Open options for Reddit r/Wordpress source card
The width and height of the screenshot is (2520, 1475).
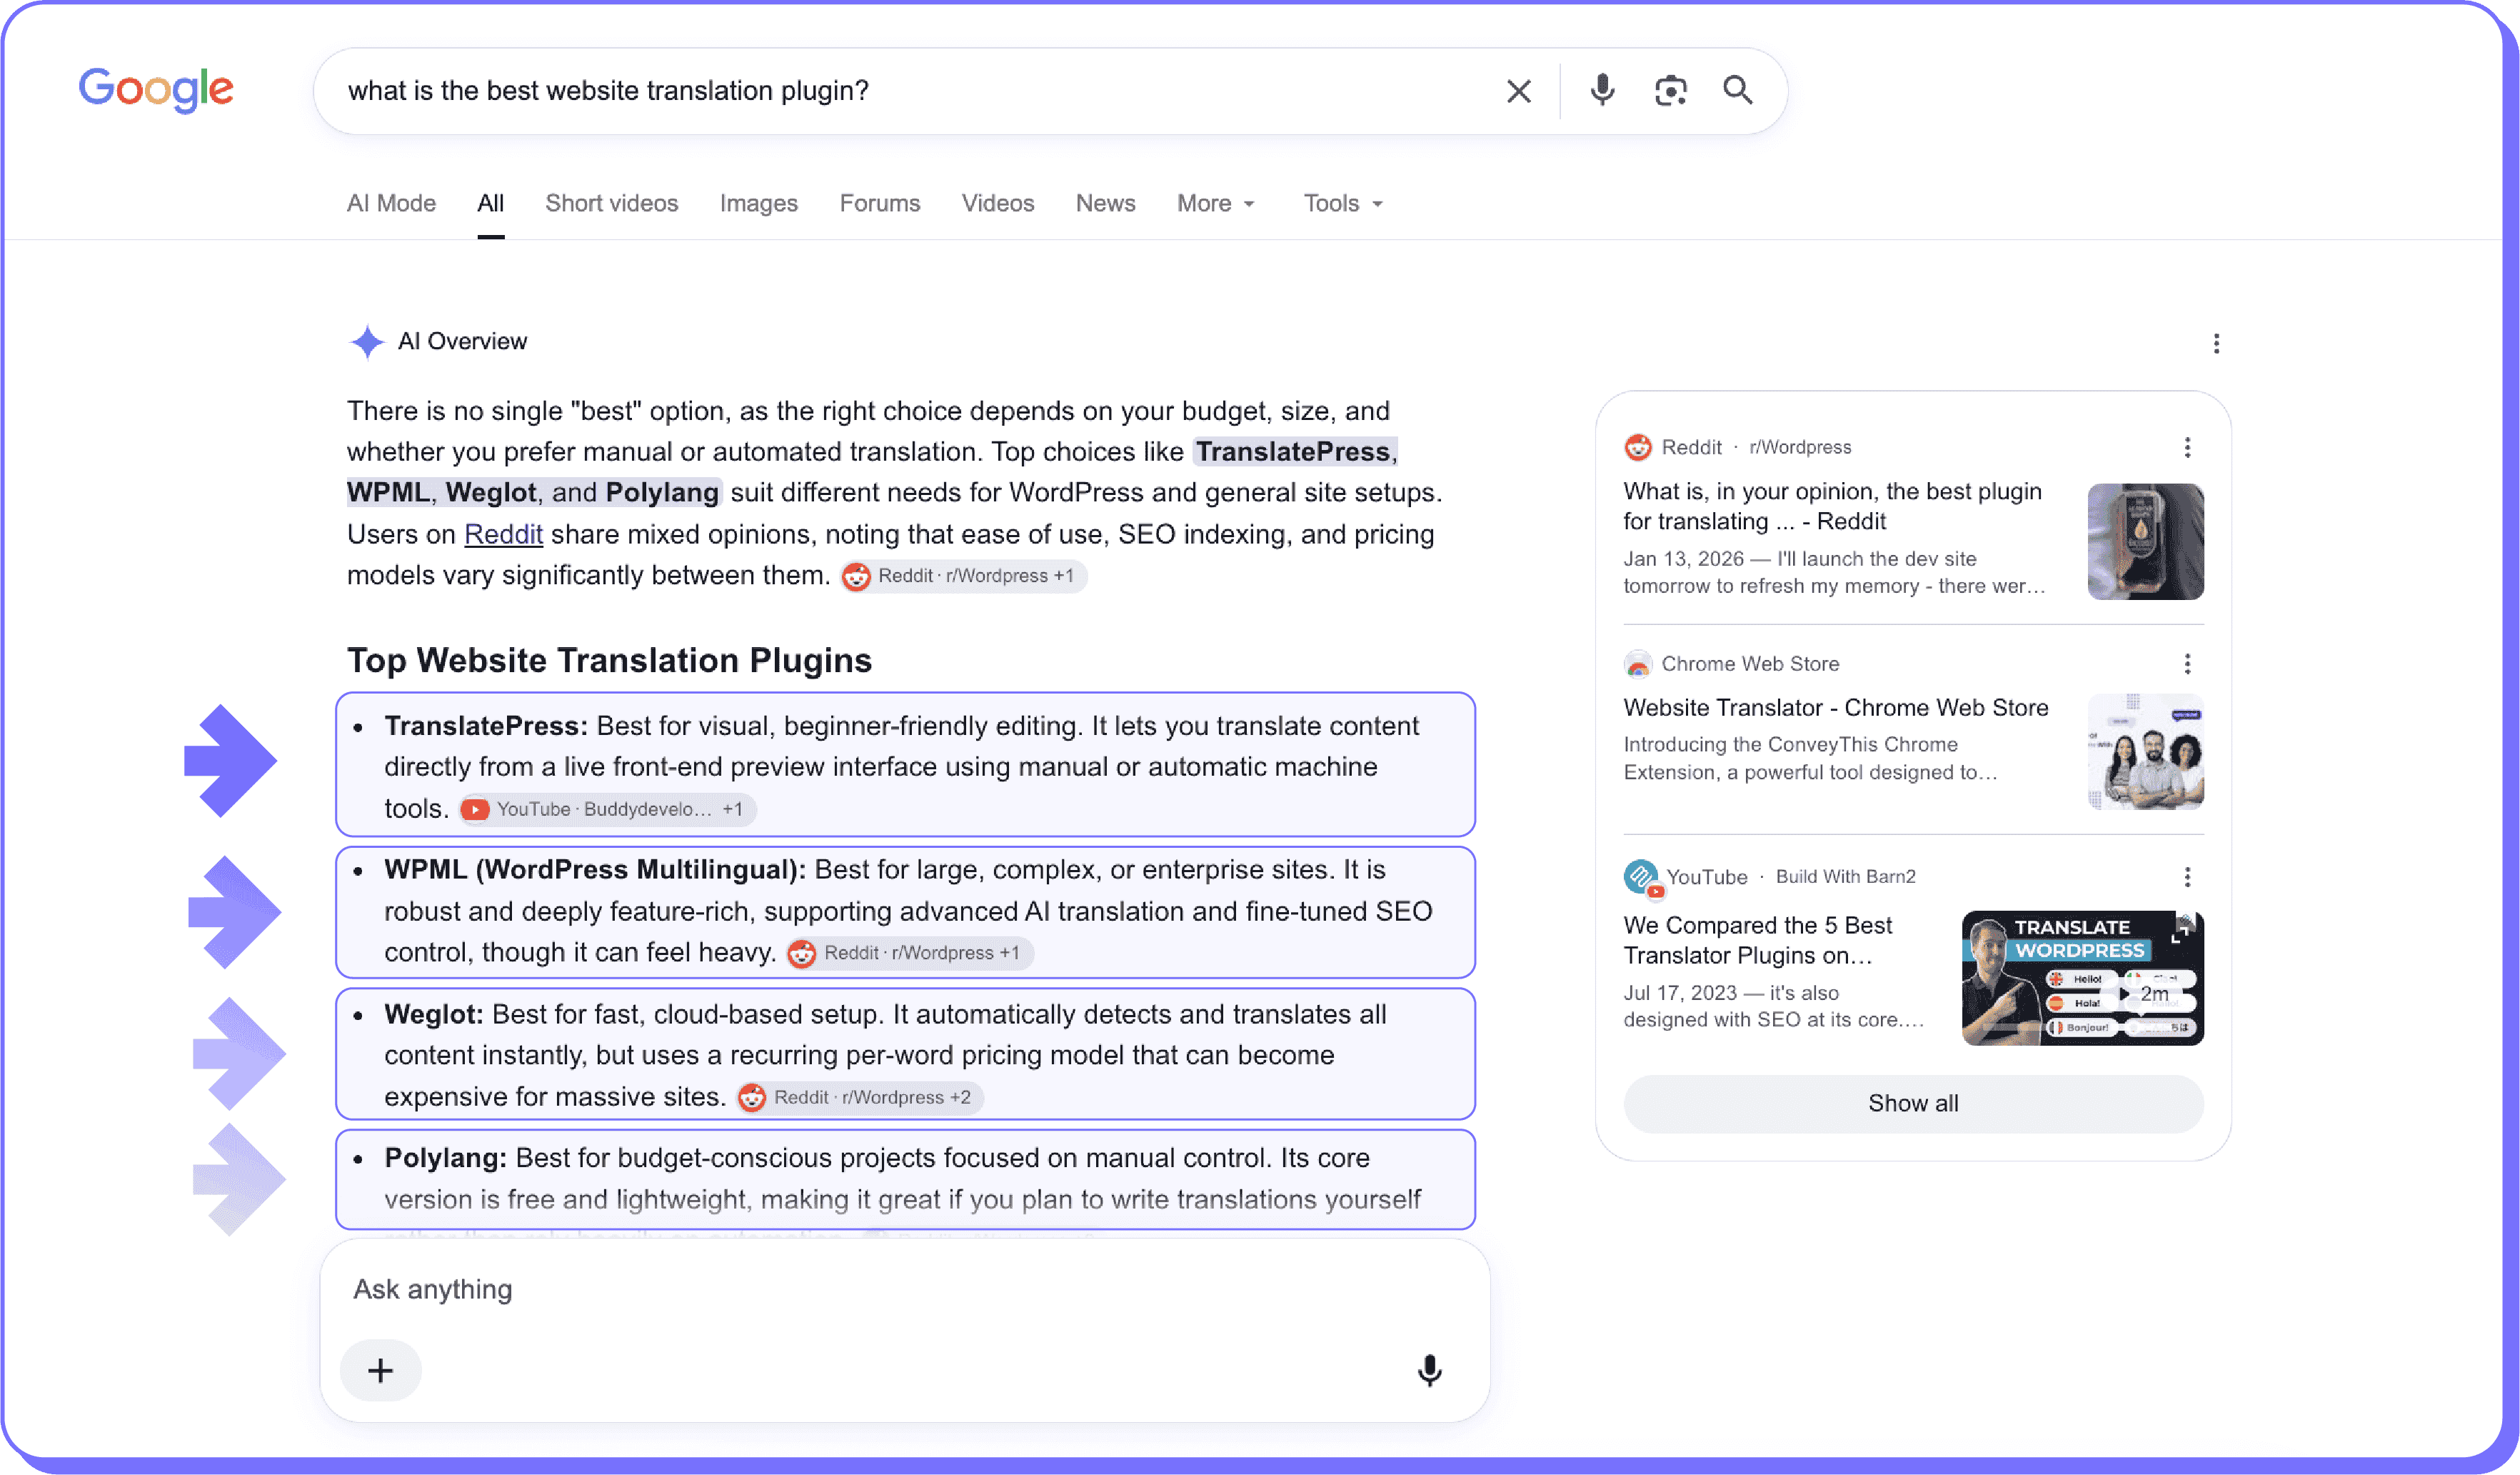pos(2187,447)
